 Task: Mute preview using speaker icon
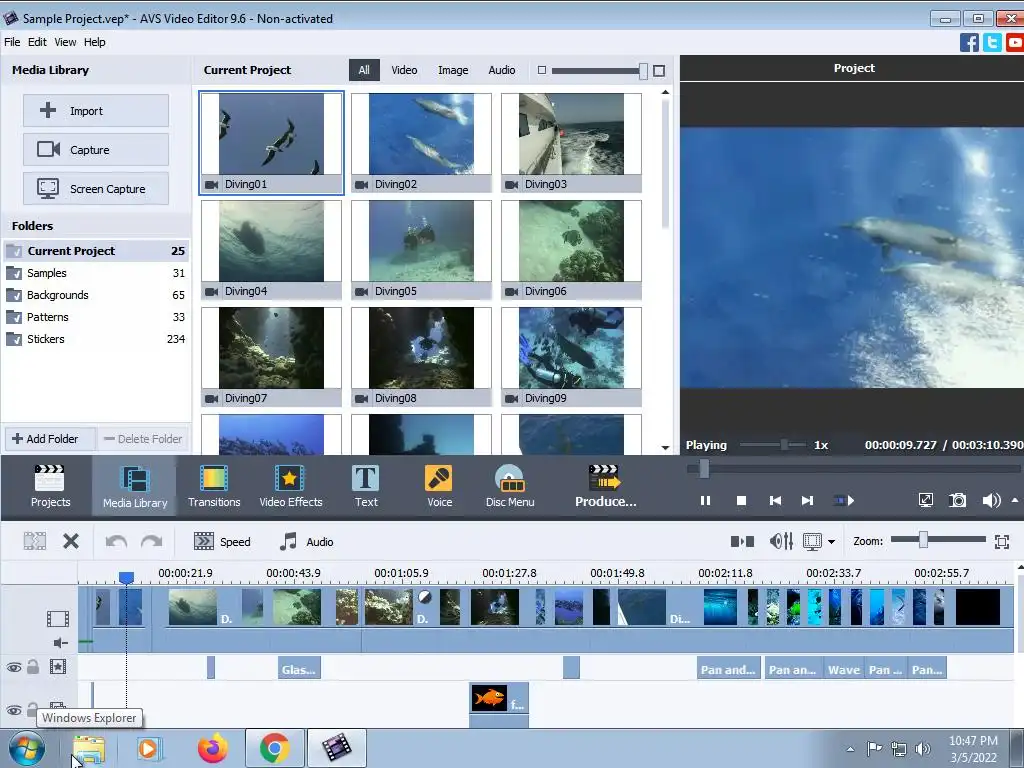pos(991,501)
